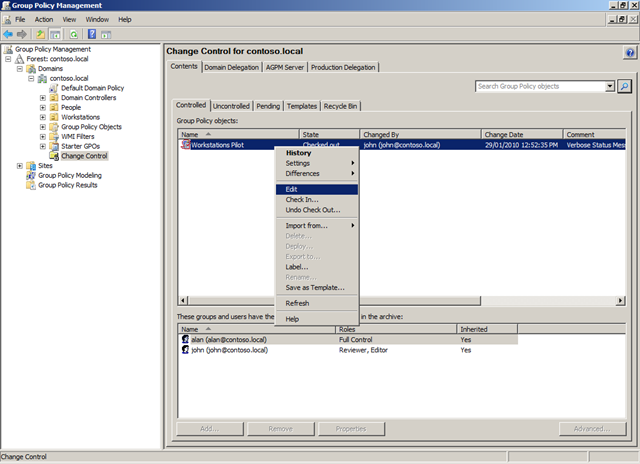The width and height of the screenshot is (640, 464).
Task: Expand the Sites tree node
Action: (x=19, y=166)
